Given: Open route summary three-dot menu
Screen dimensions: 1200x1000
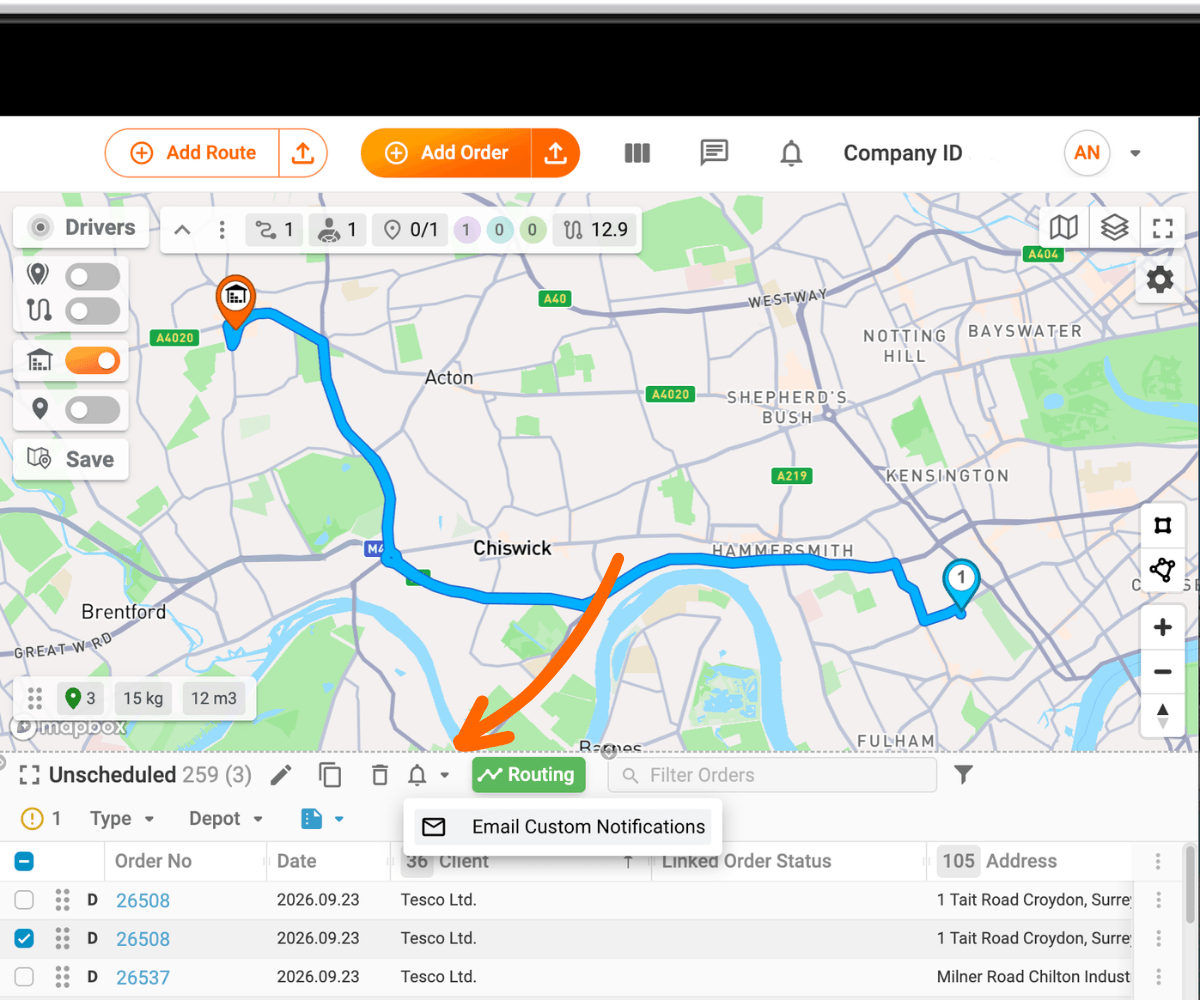Looking at the screenshot, I should (x=222, y=230).
